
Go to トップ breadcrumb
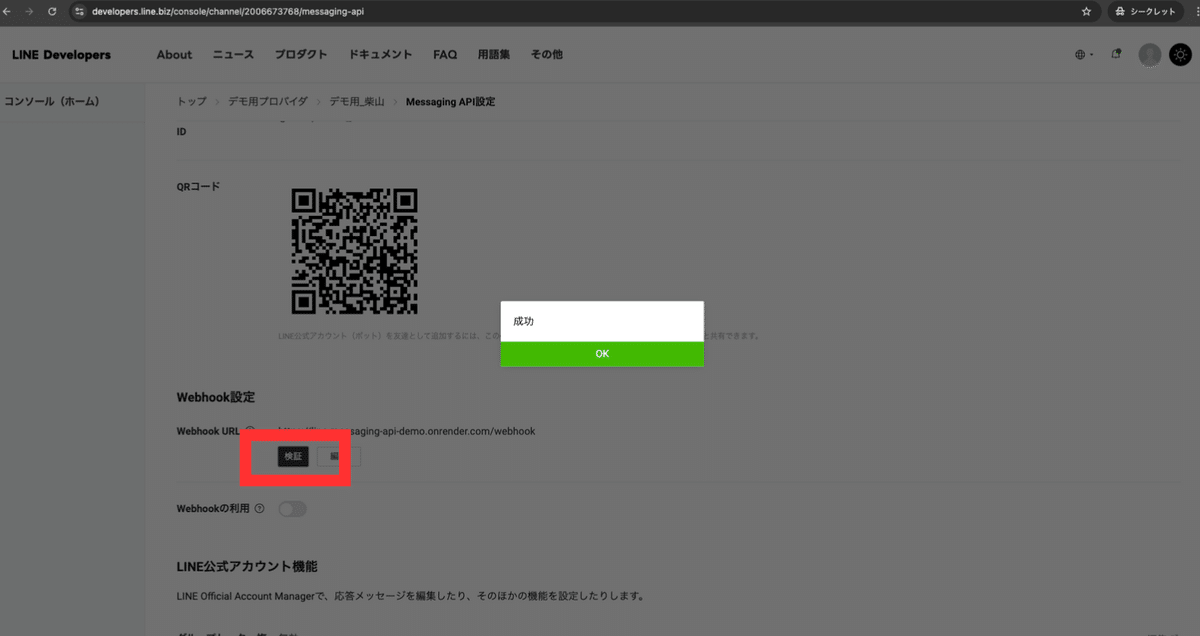click(x=192, y=102)
